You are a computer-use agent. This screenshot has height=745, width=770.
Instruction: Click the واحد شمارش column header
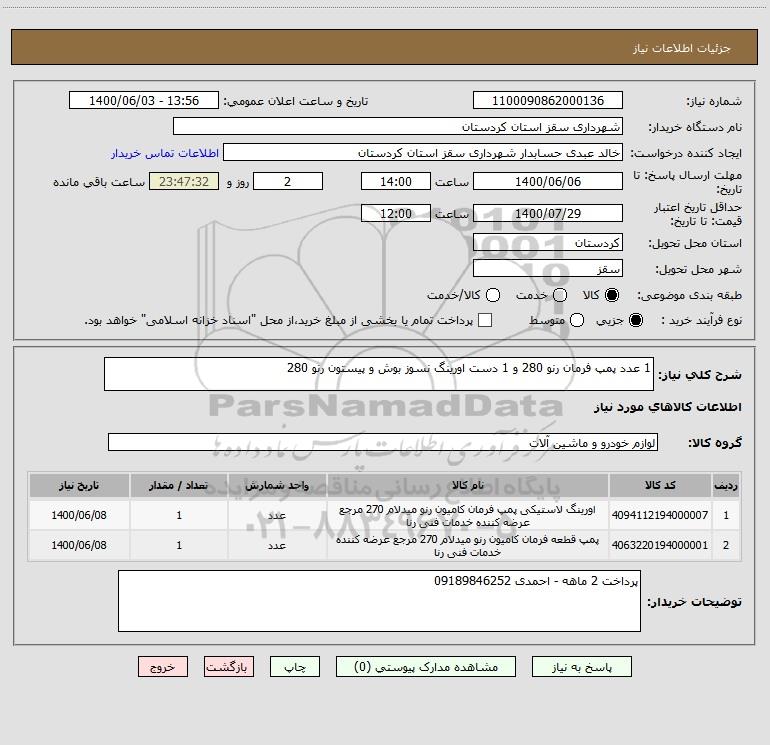click(277, 485)
